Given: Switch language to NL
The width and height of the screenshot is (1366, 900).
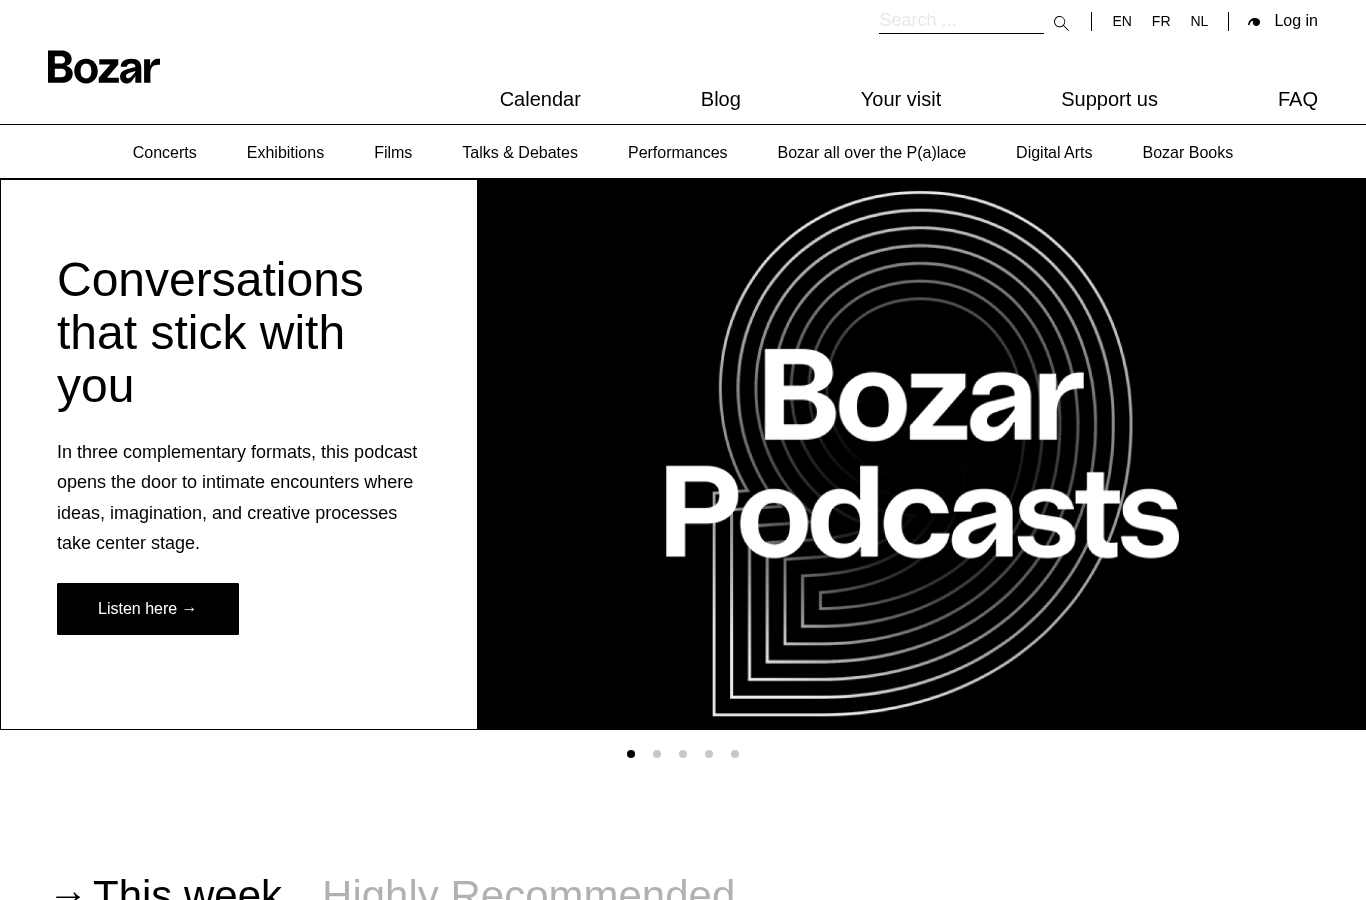Looking at the screenshot, I should pos(1199,21).
